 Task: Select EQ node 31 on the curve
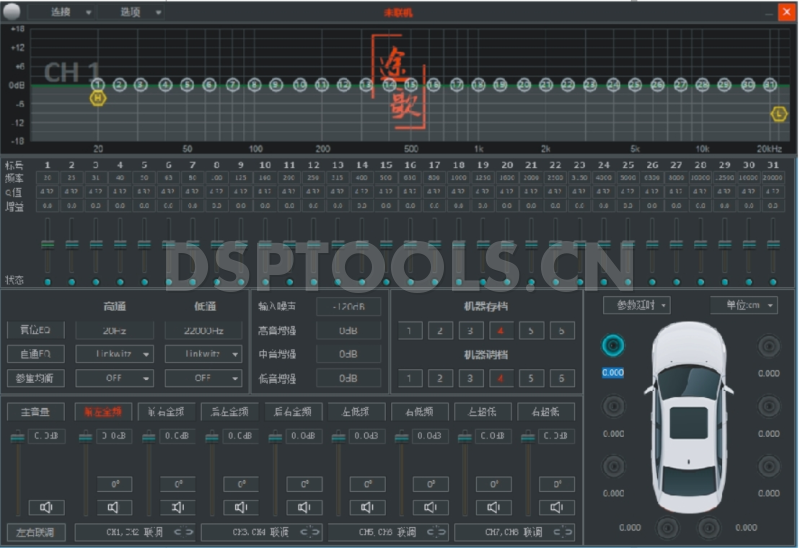click(x=769, y=85)
